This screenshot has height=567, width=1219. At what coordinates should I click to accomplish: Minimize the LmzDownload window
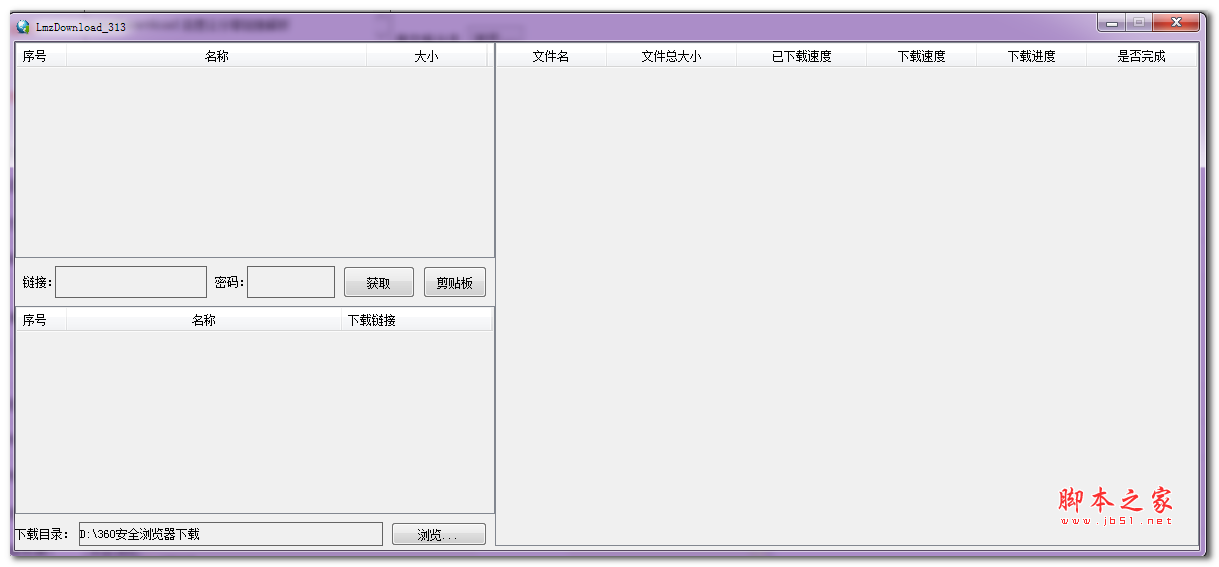click(1111, 22)
